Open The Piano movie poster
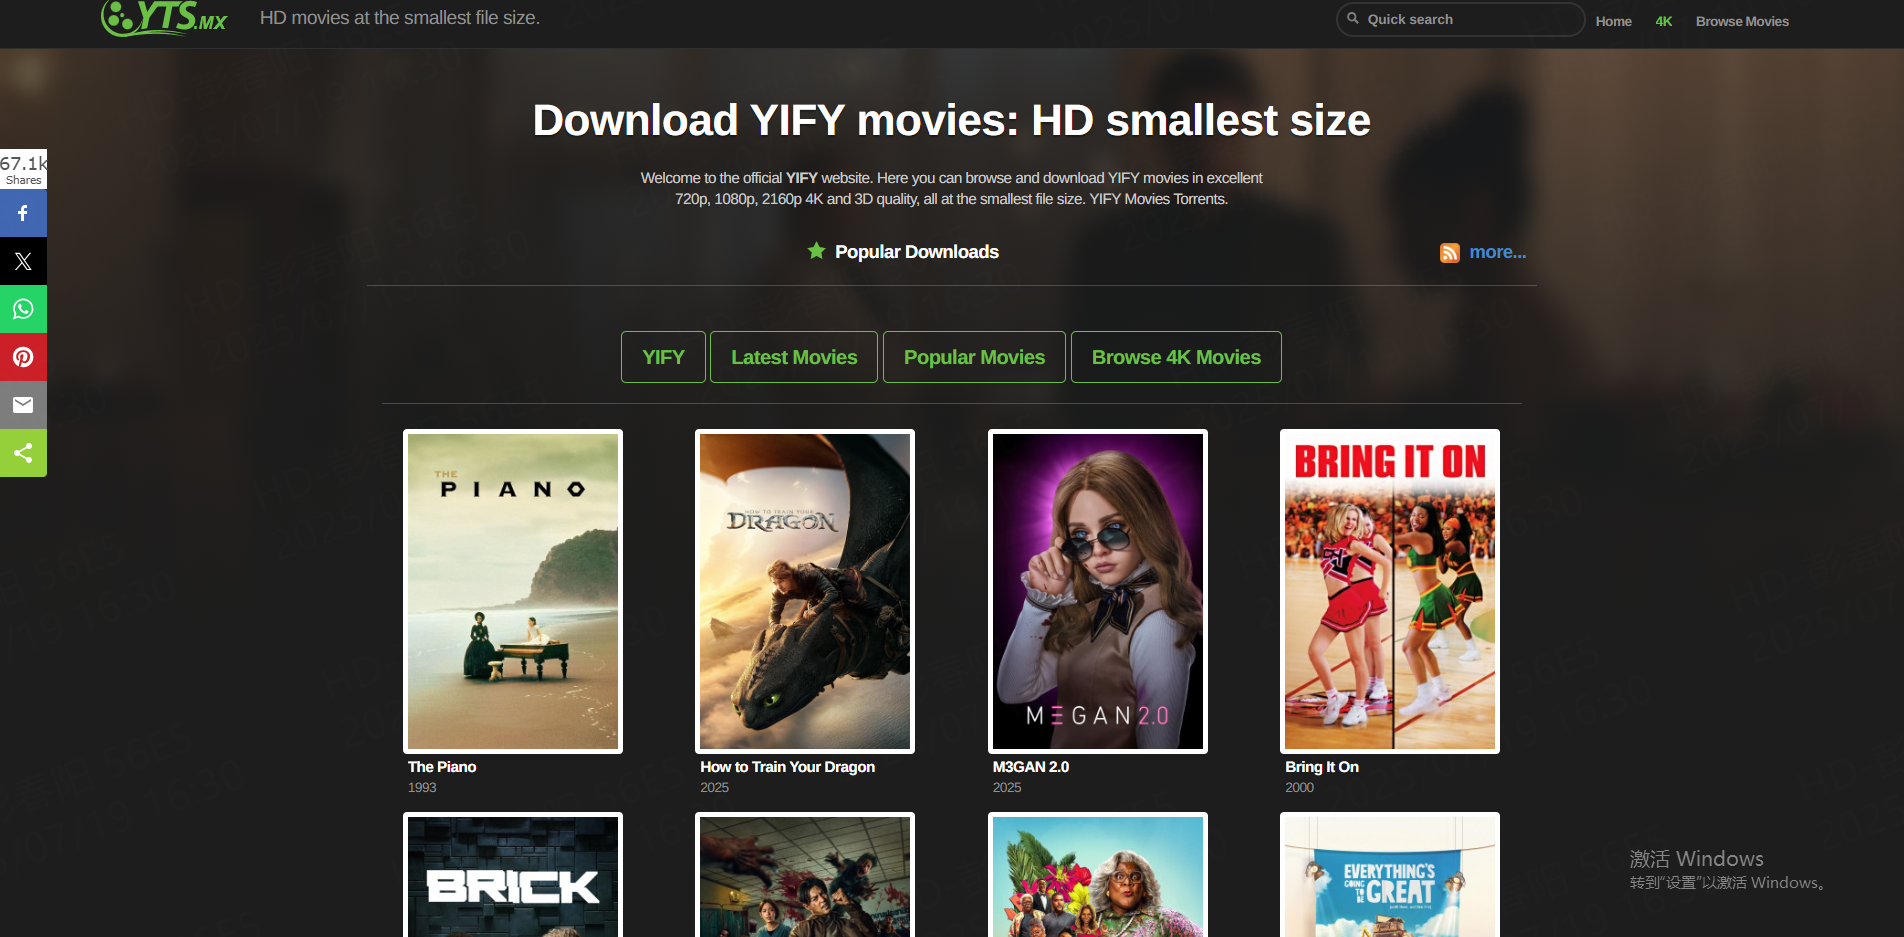Image resolution: width=1904 pixels, height=937 pixels. tap(513, 591)
